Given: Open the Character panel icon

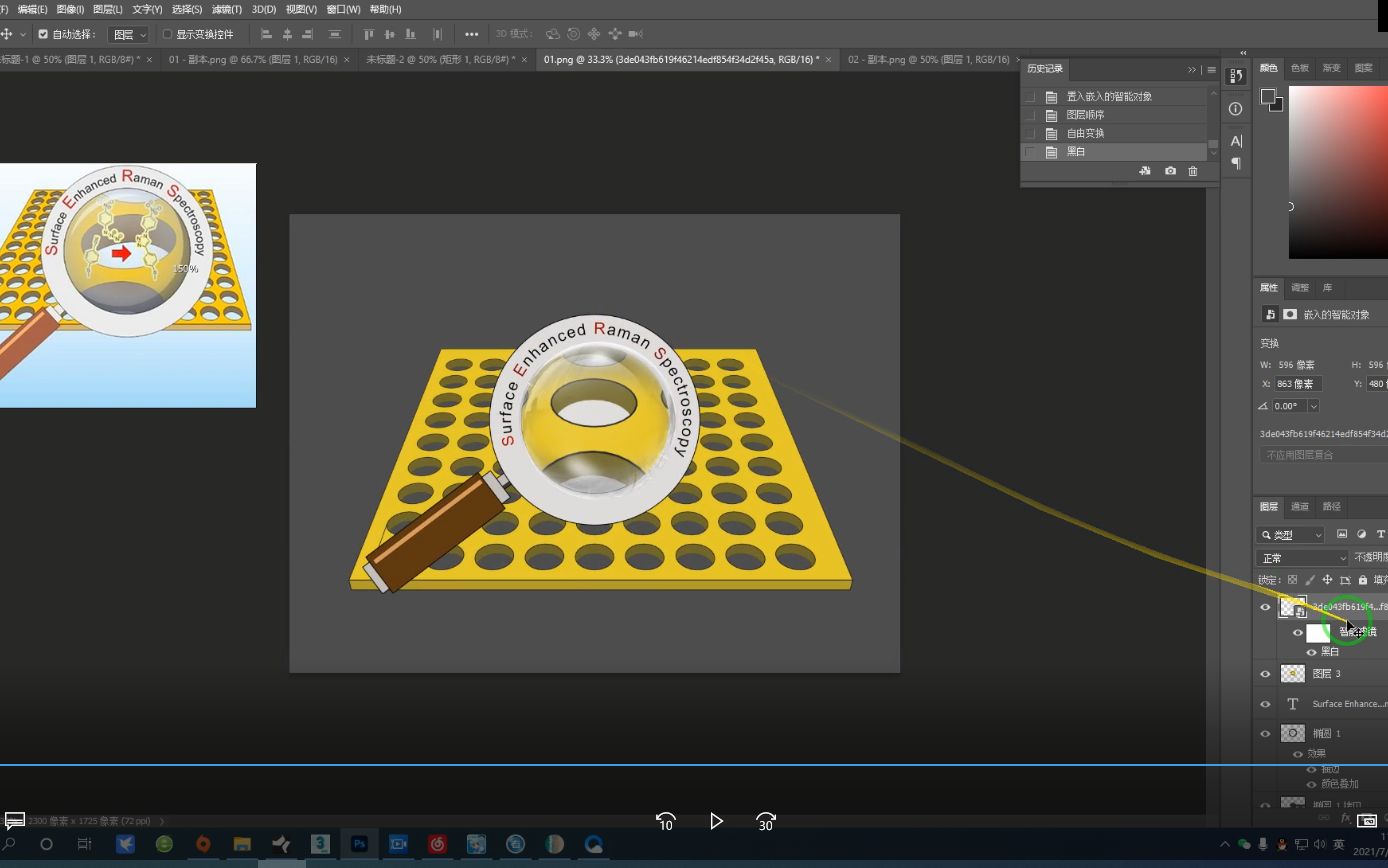Looking at the screenshot, I should coord(1236,141).
